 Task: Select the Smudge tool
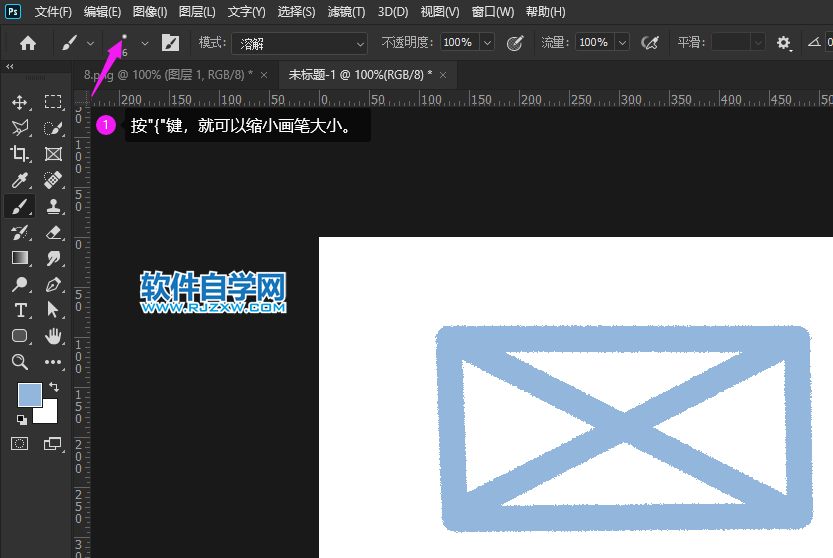click(x=53, y=258)
